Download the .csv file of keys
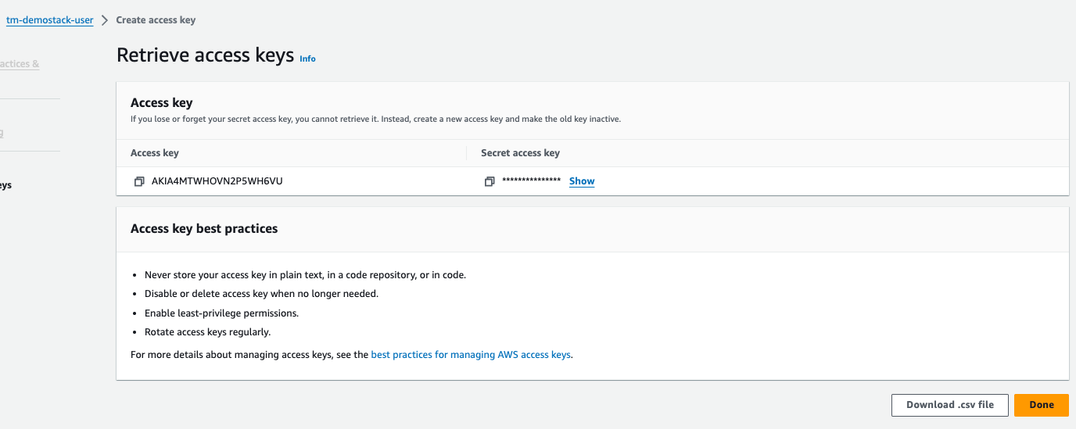The width and height of the screenshot is (1076, 429). click(949, 405)
